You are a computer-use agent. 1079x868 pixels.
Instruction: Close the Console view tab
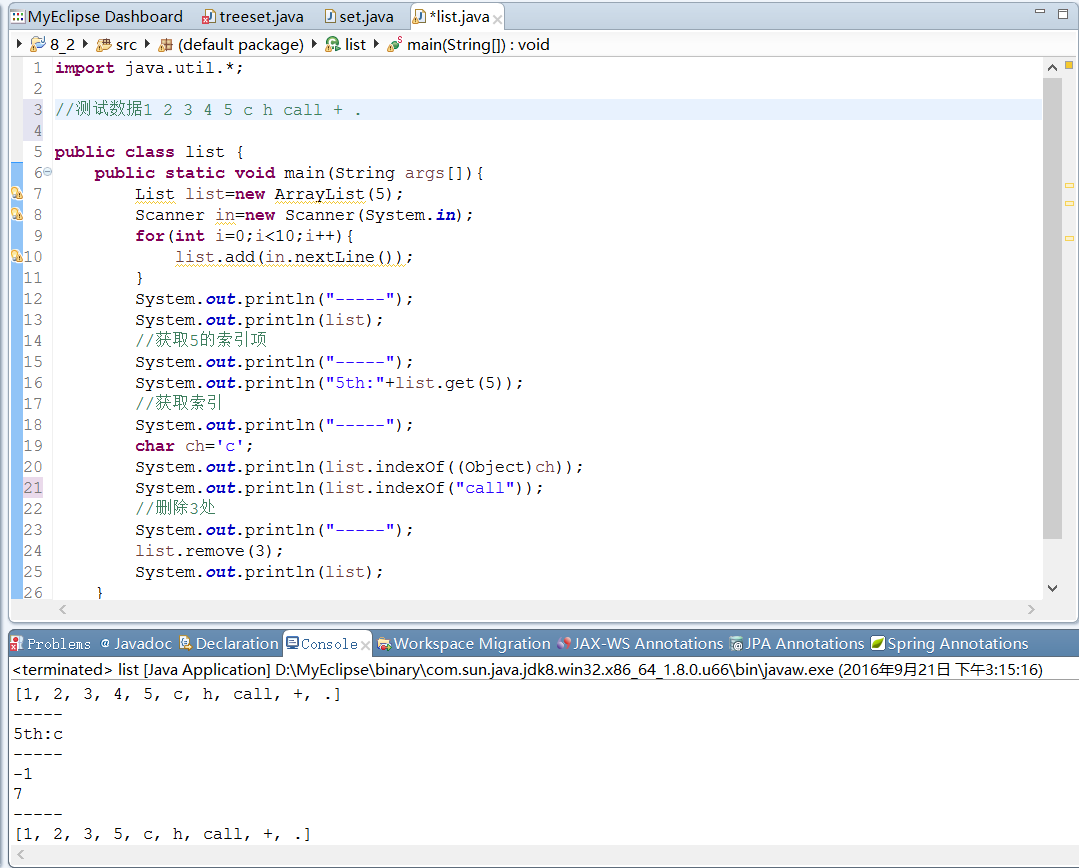pos(365,645)
